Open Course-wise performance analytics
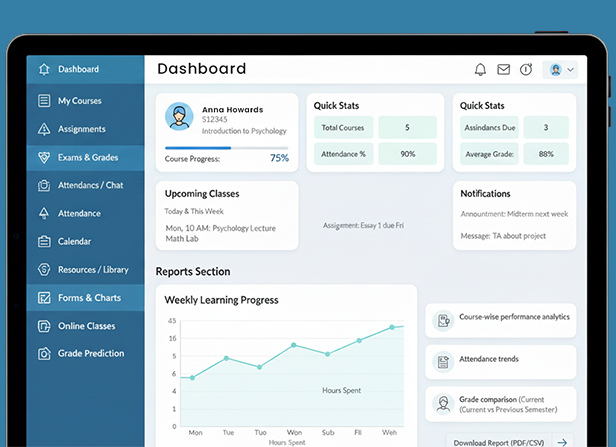Screen dimensions: 616x447 click(501, 320)
